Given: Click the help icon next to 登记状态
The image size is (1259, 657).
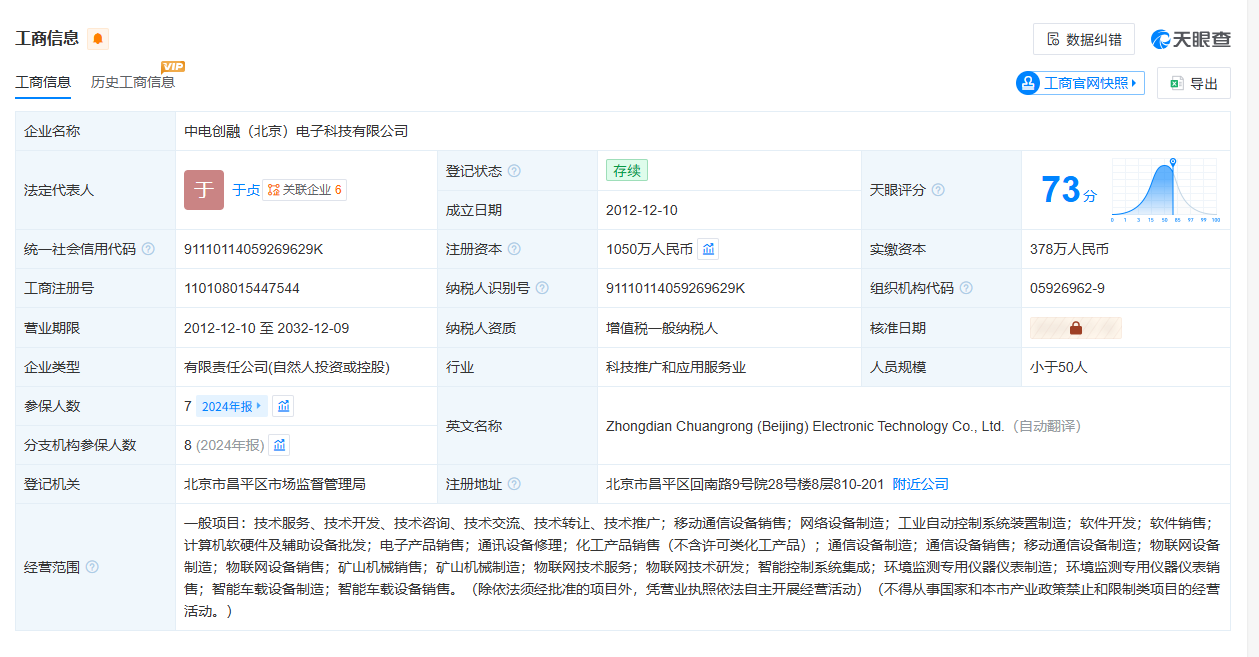Looking at the screenshot, I should [x=514, y=171].
